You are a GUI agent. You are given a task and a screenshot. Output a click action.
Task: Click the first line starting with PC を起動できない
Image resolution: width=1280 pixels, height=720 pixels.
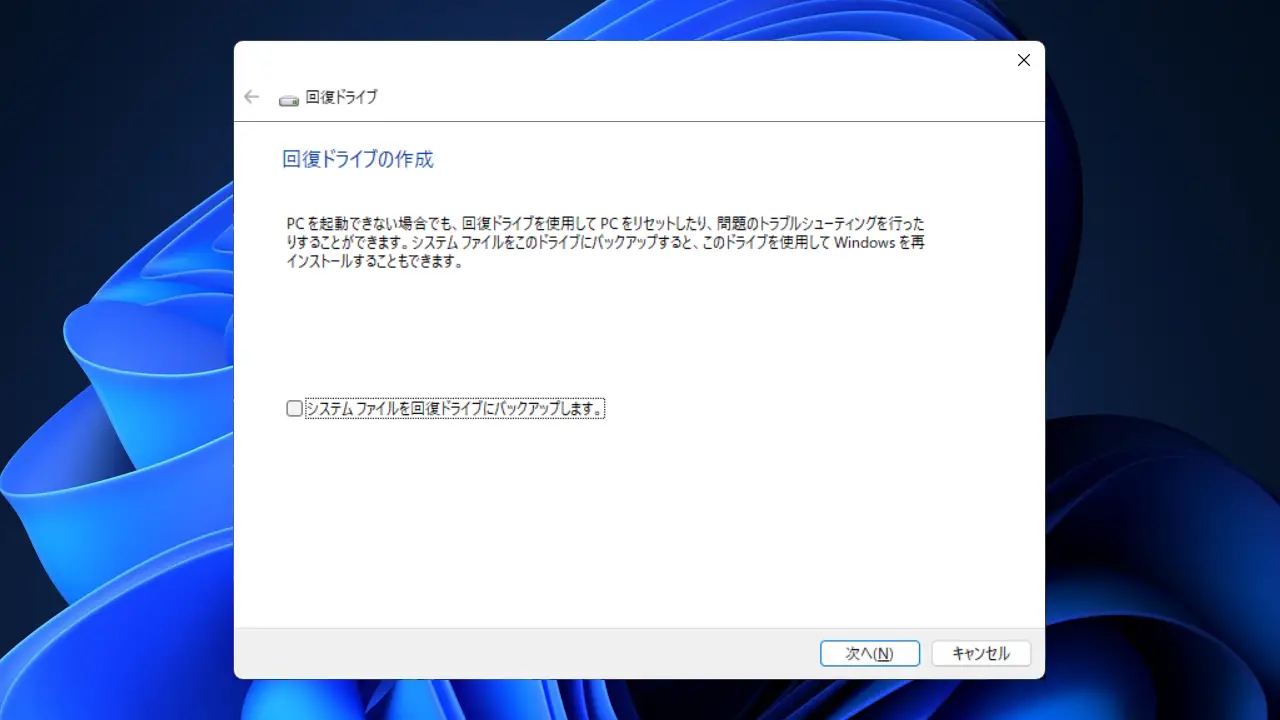point(611,222)
